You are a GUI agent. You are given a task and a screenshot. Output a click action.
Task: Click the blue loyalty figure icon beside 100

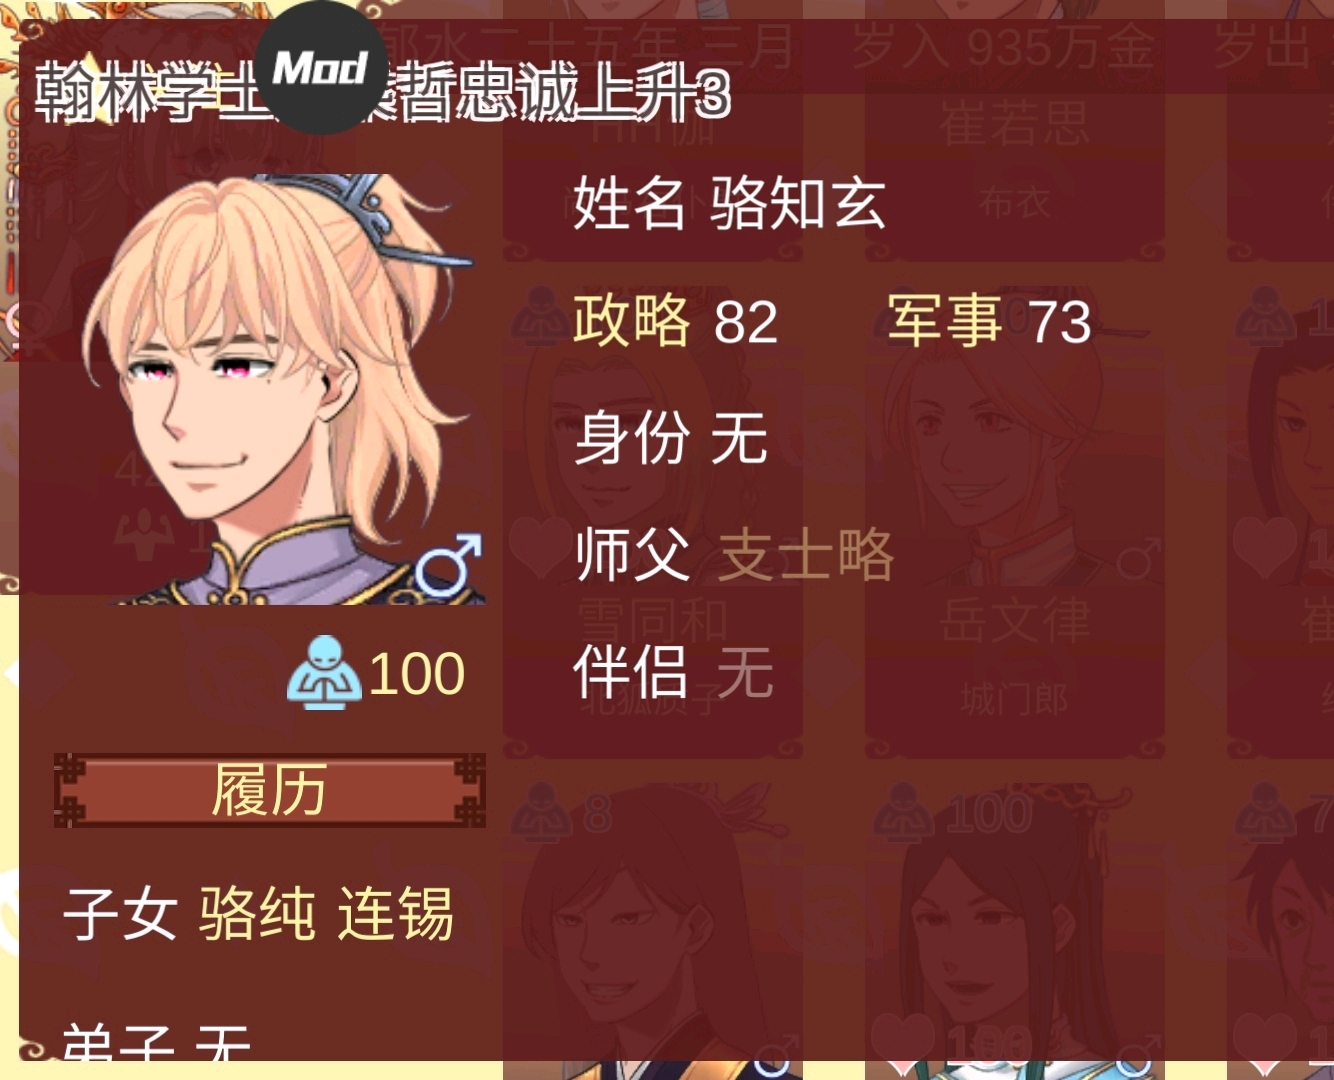[x=324, y=673]
